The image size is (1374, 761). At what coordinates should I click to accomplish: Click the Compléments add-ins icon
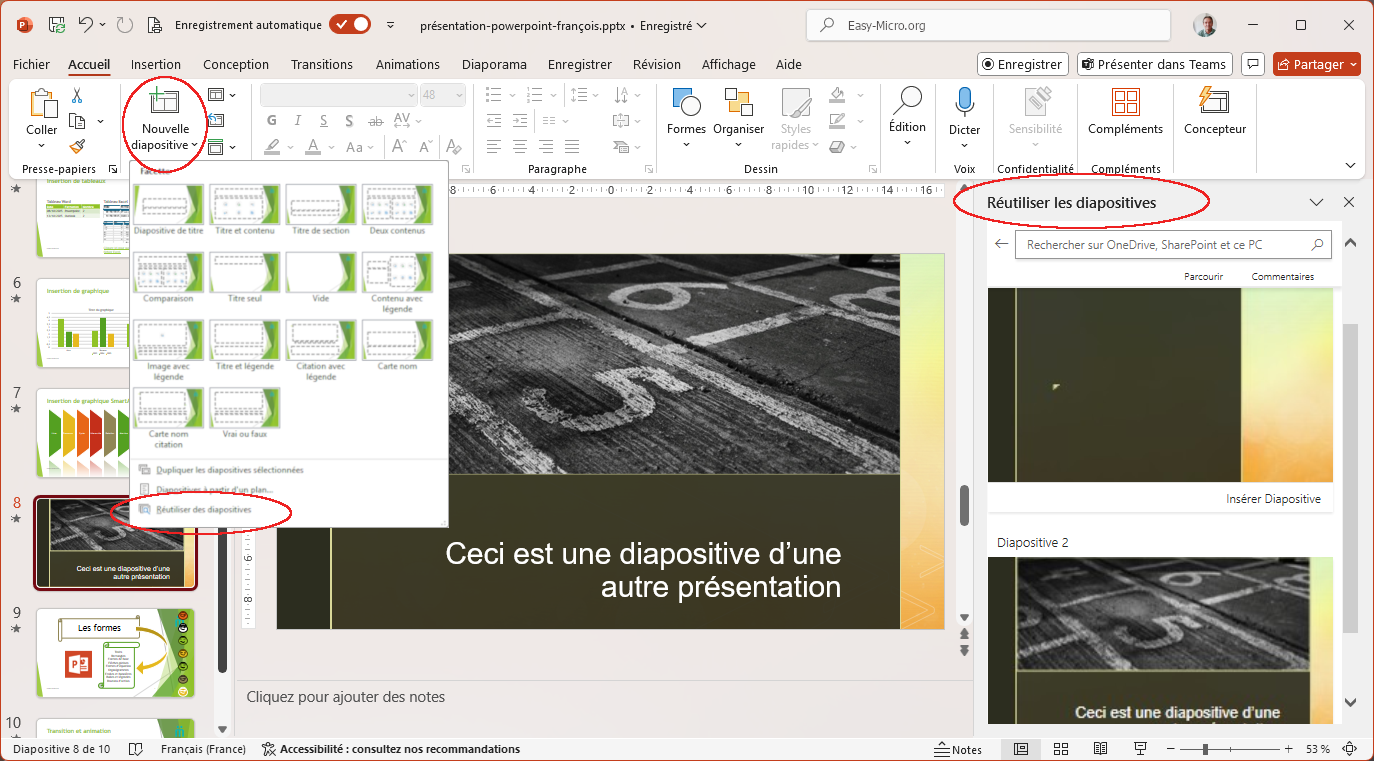1125,103
